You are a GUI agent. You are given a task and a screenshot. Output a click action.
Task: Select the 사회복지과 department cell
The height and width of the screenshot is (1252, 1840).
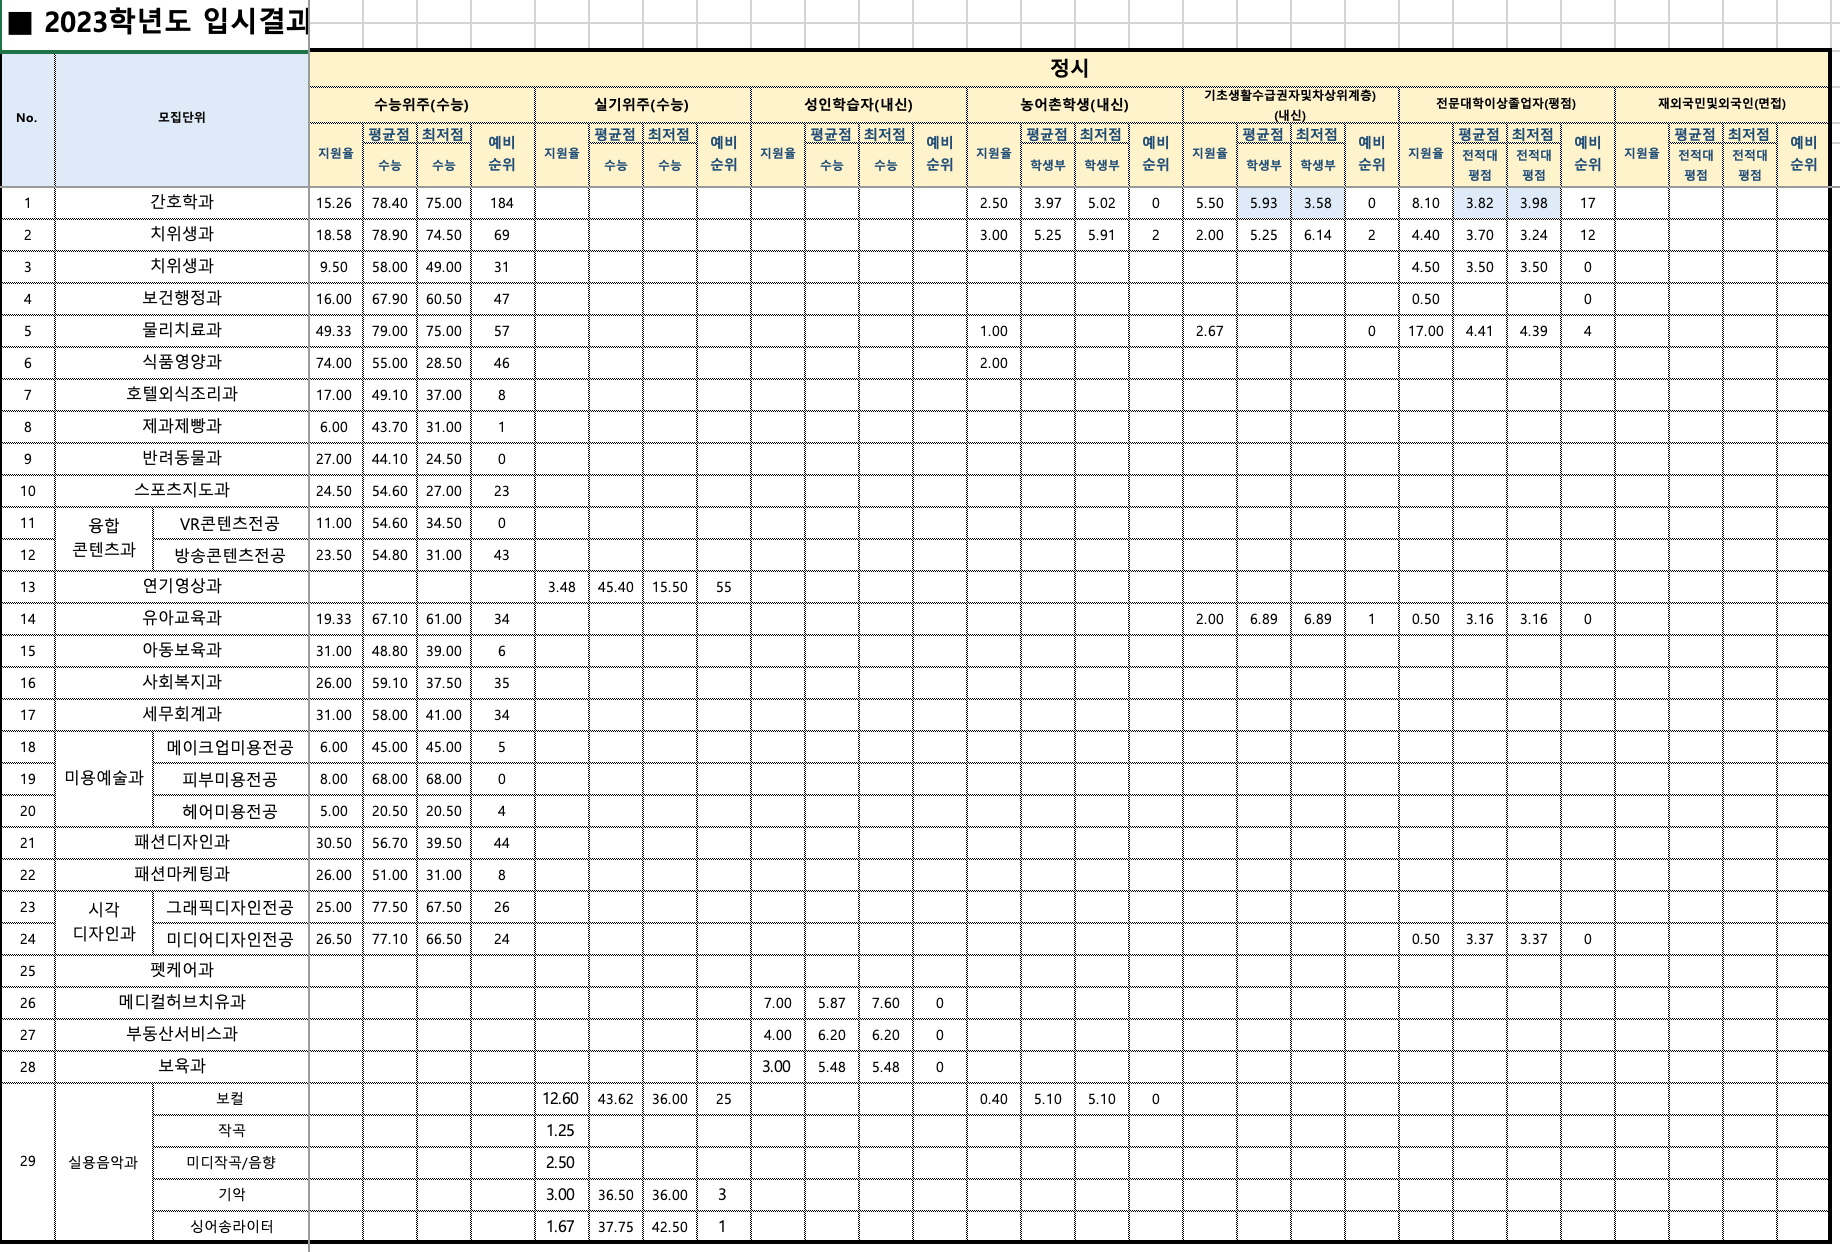182,682
